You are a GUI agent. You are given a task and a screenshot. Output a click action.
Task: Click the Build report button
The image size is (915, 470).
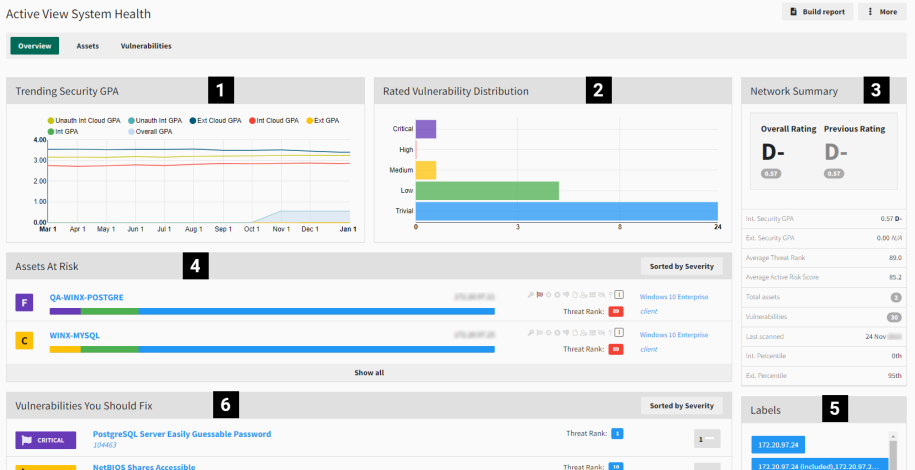pos(816,12)
